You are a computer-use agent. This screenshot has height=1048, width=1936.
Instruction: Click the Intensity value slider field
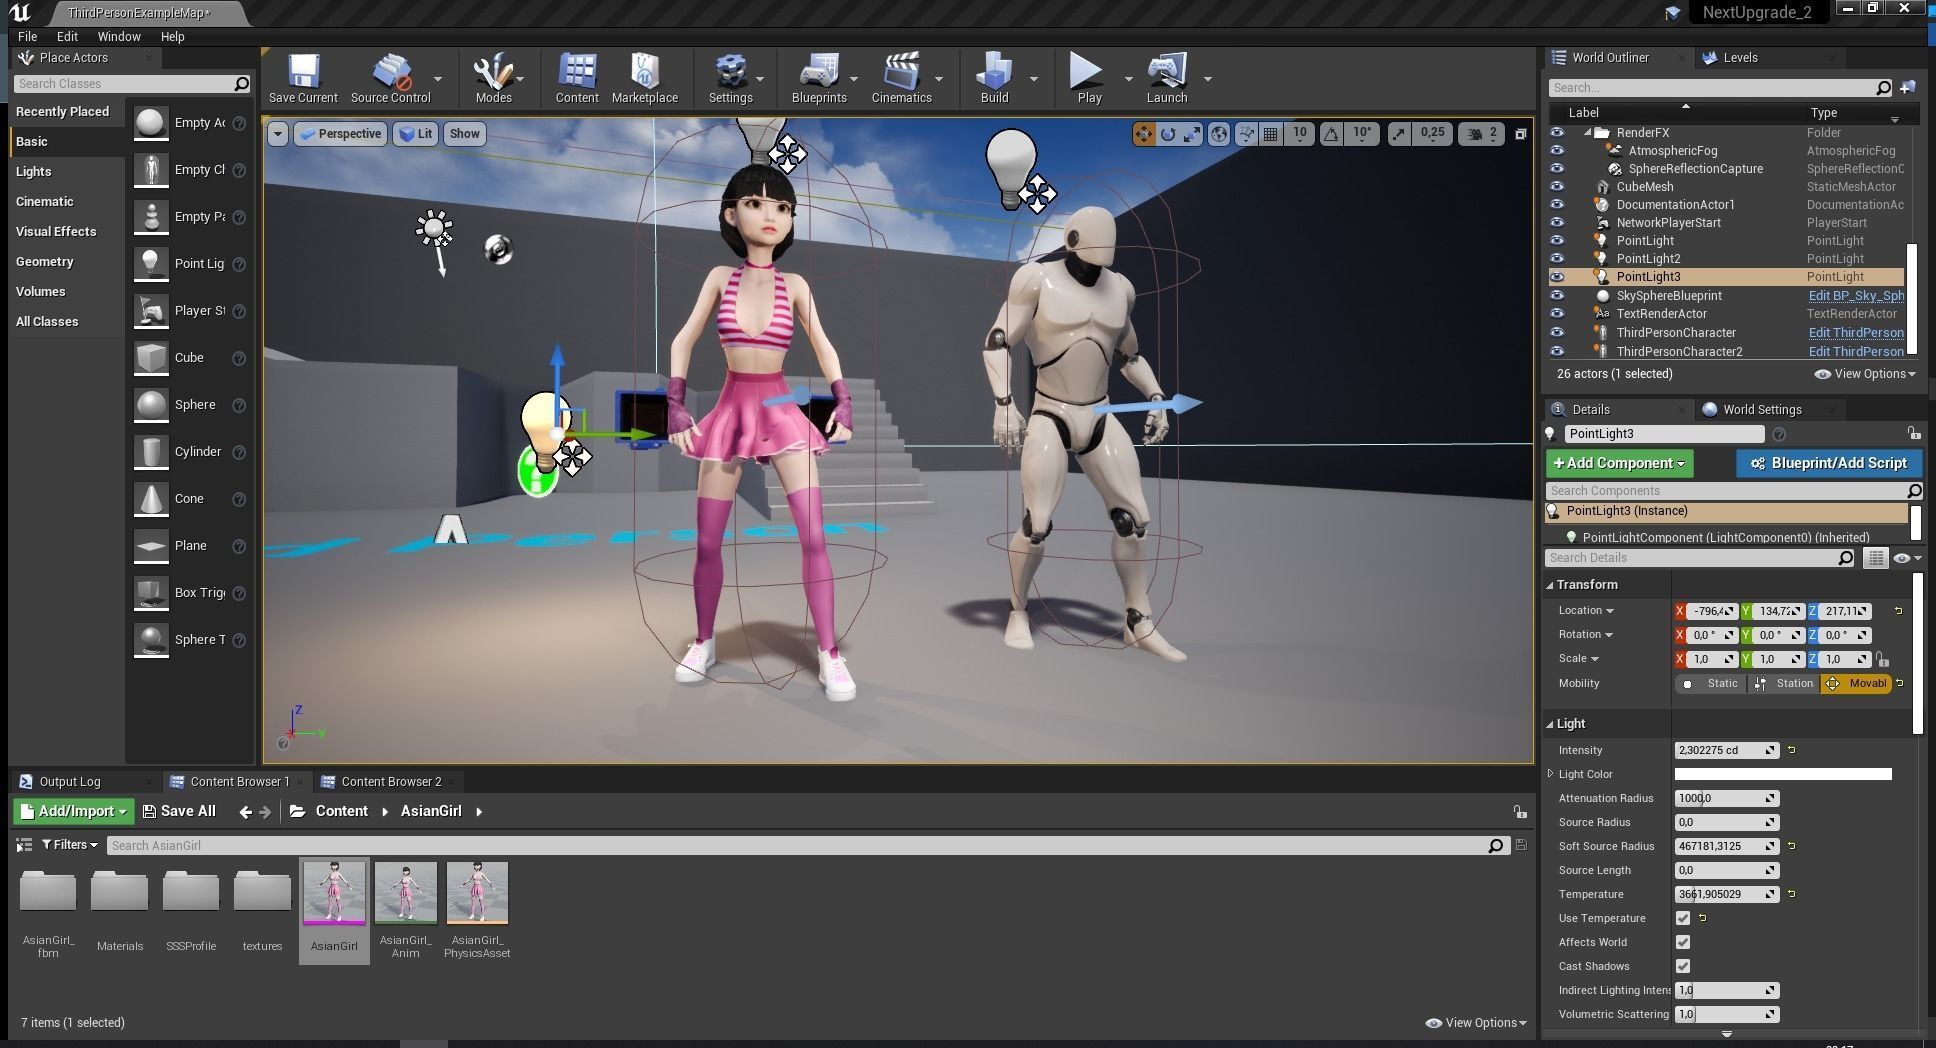click(x=1726, y=750)
